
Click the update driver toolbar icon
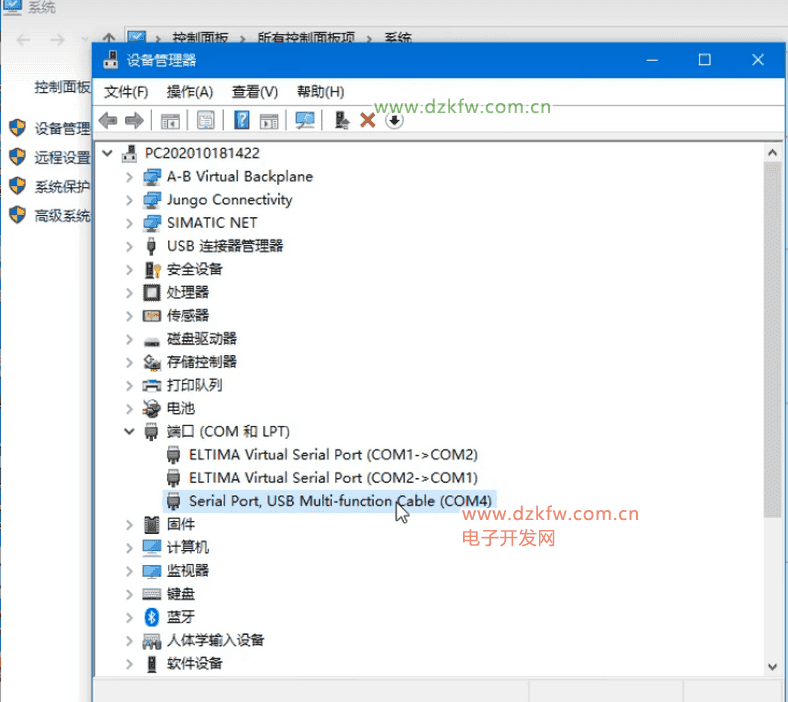342,121
